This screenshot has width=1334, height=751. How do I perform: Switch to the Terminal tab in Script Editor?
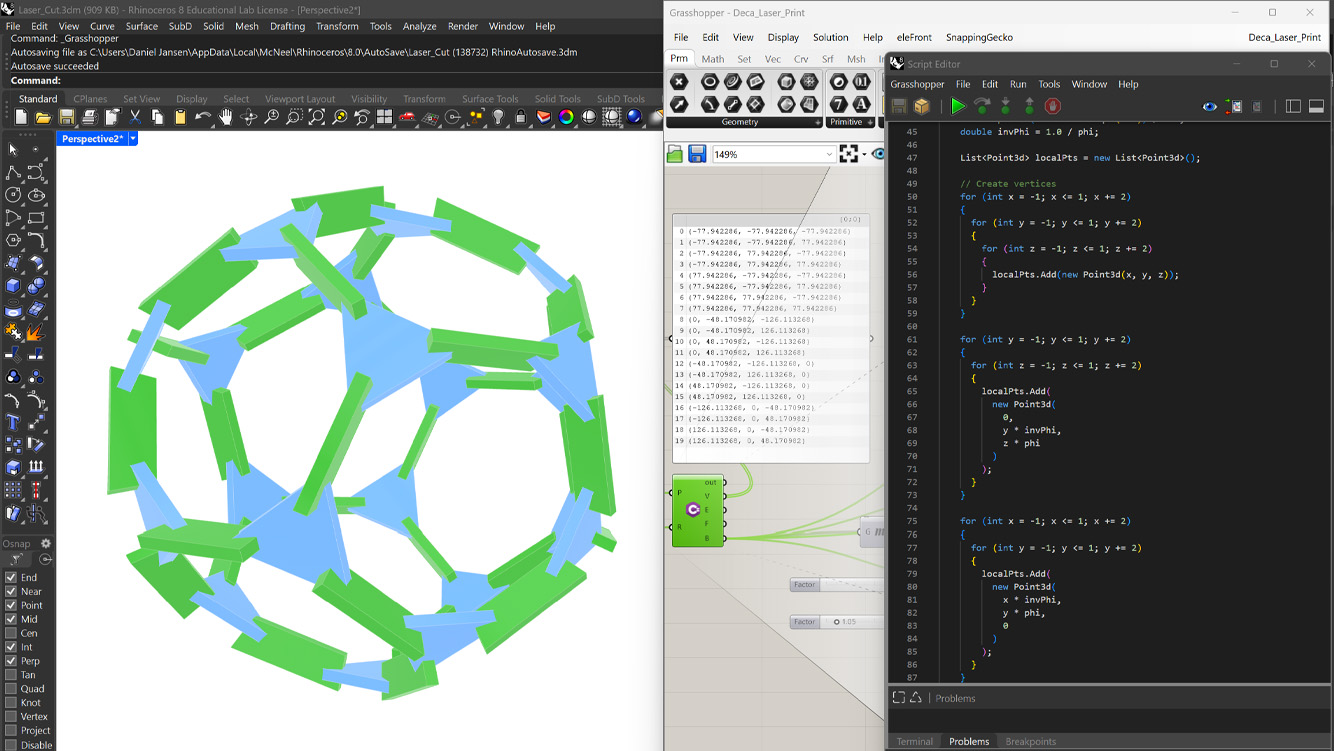(914, 741)
